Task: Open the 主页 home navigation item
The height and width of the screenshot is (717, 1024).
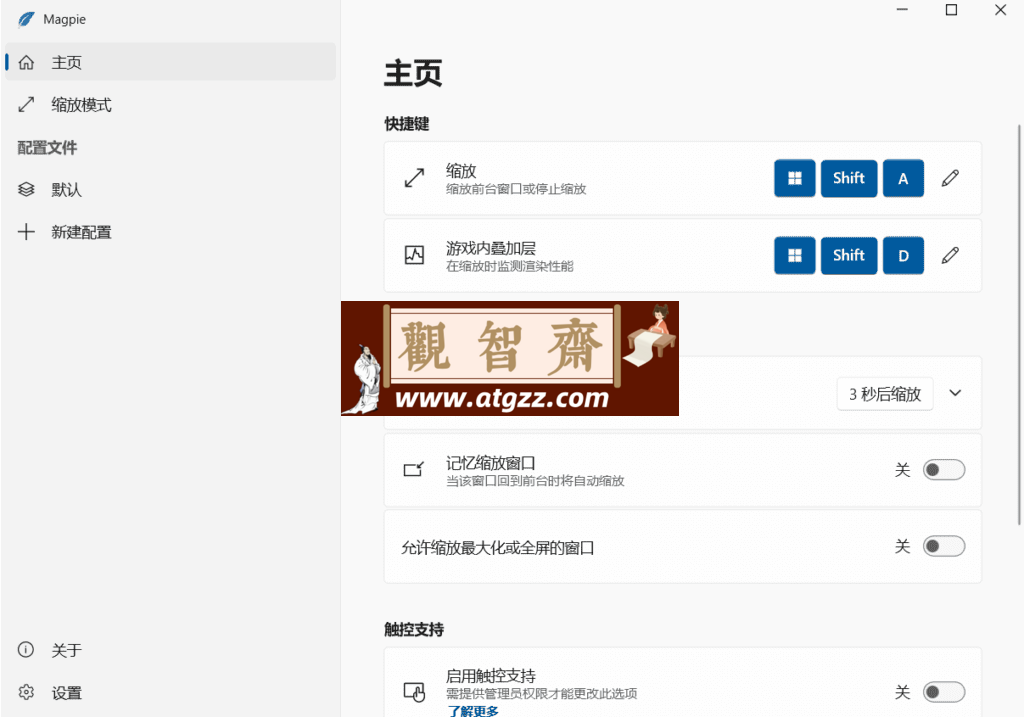Action: click(170, 62)
